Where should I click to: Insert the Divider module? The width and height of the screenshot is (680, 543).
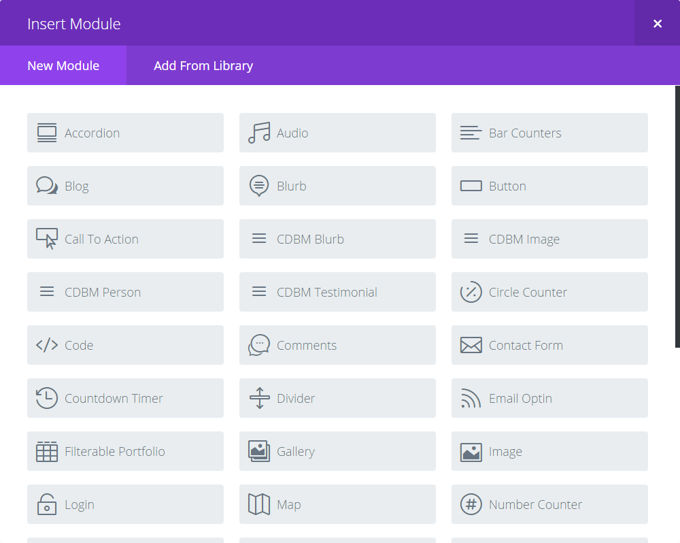click(337, 398)
